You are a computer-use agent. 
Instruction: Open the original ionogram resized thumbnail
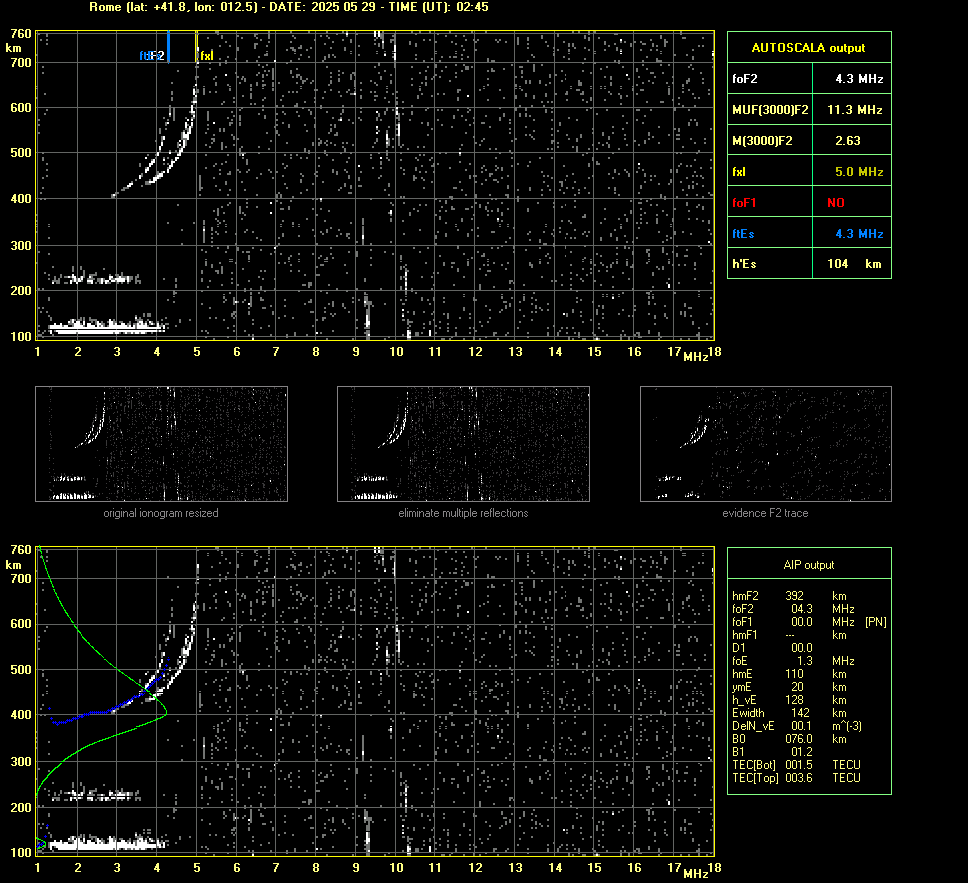click(161, 444)
